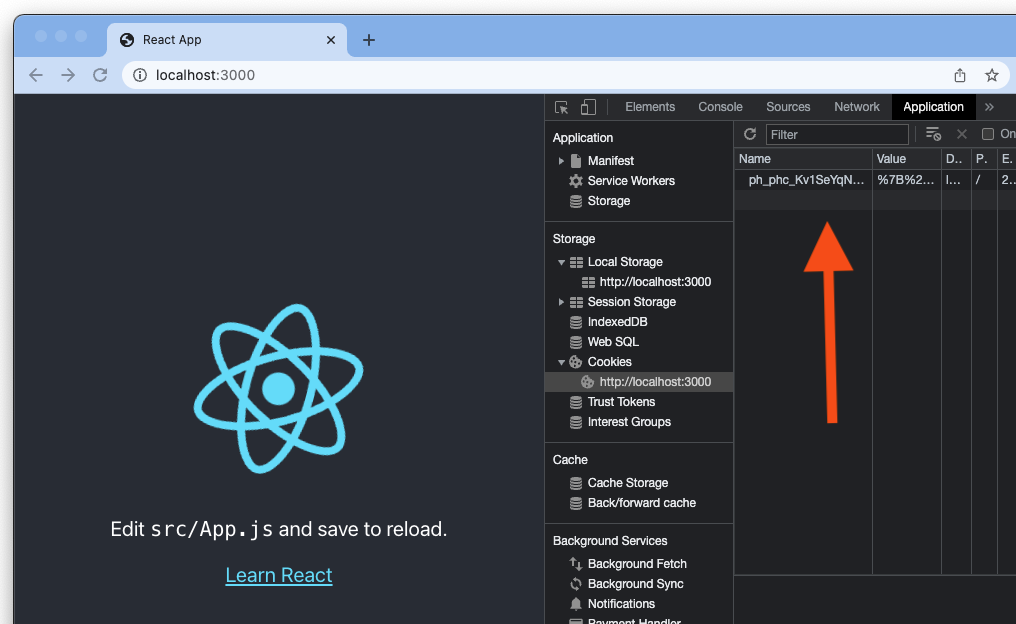The image size is (1016, 624).
Task: Open IndexedDB in Storage sidebar
Action: point(617,322)
